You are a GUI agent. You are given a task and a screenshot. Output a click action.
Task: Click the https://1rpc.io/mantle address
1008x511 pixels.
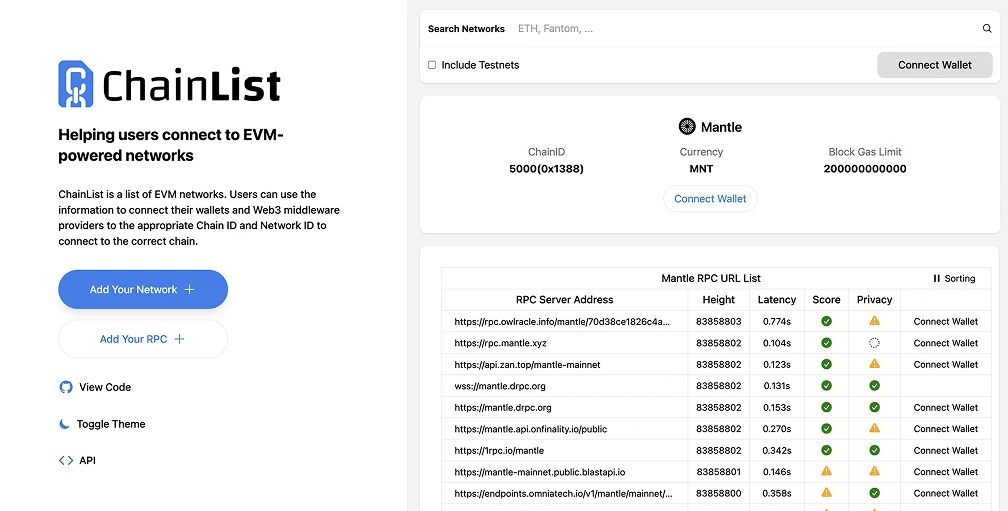click(x=499, y=451)
